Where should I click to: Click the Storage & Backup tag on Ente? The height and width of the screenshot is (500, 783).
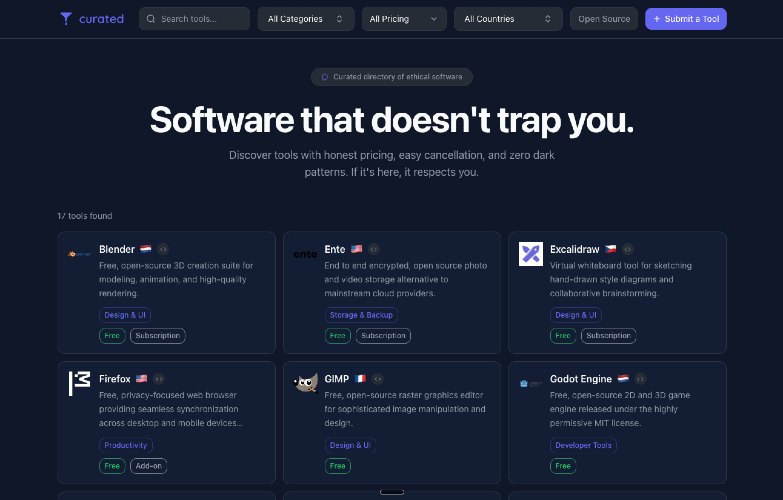coord(361,315)
